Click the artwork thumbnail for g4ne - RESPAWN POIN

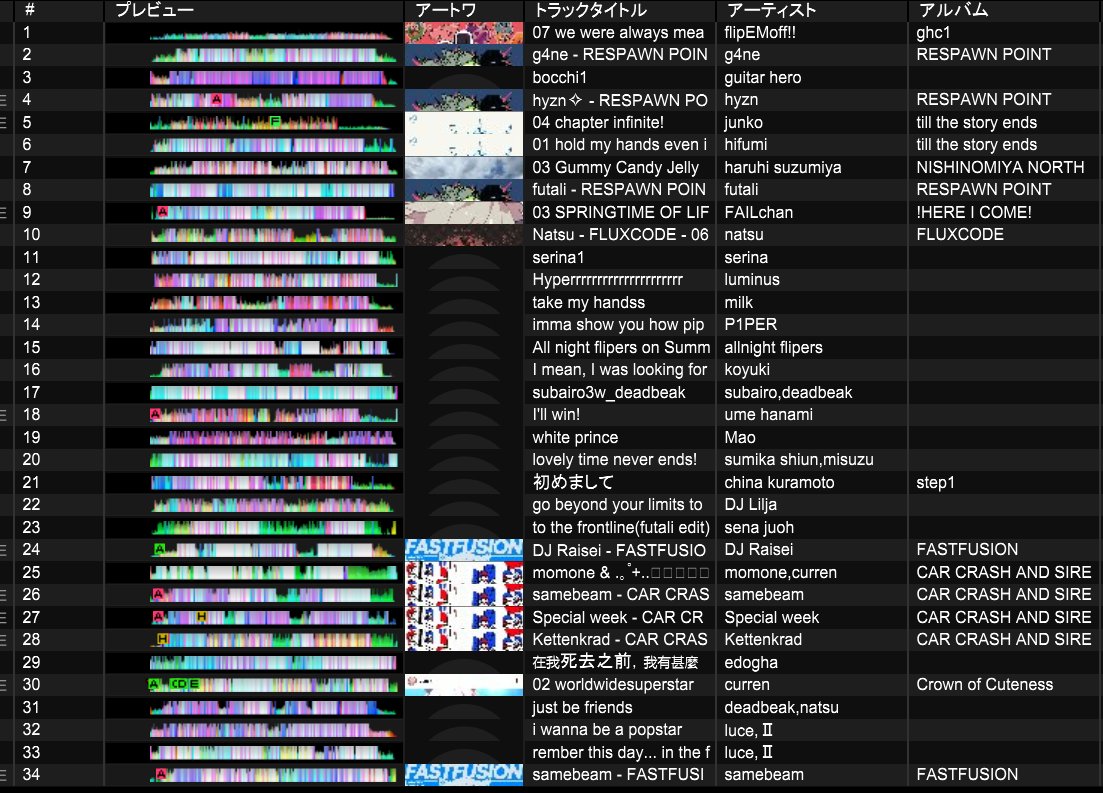[464, 55]
